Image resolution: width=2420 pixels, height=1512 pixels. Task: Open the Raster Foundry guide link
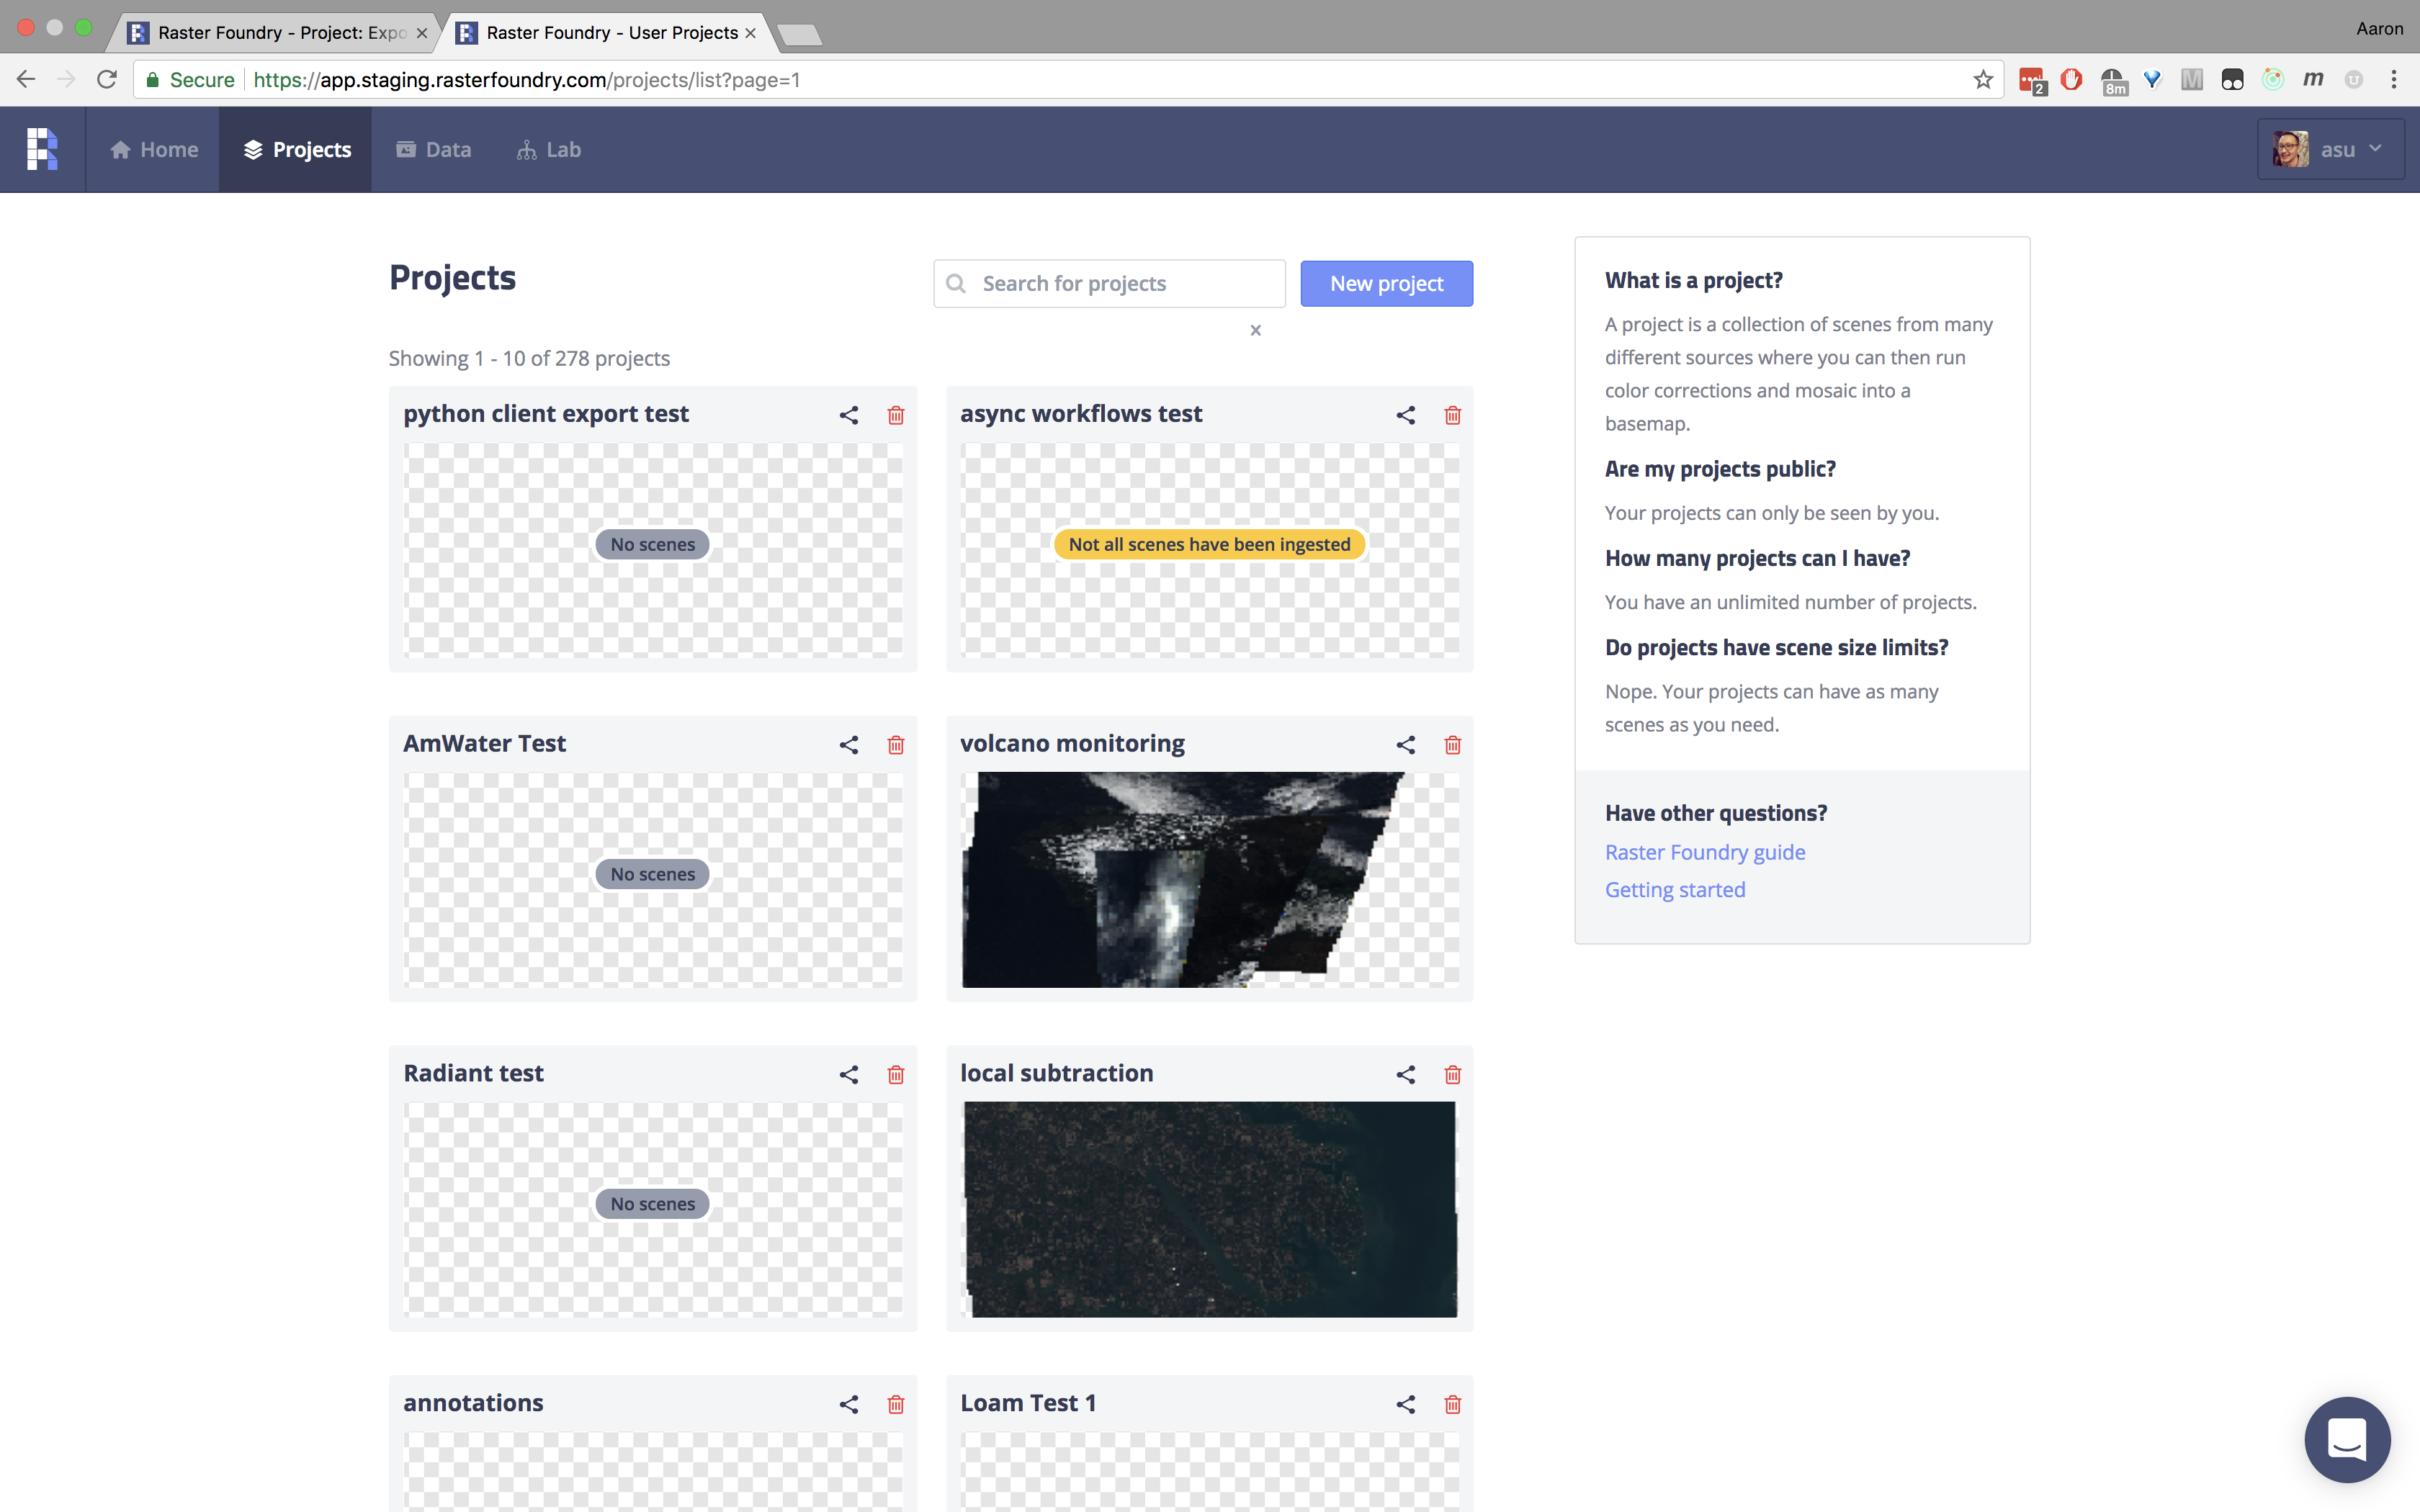click(x=1704, y=851)
